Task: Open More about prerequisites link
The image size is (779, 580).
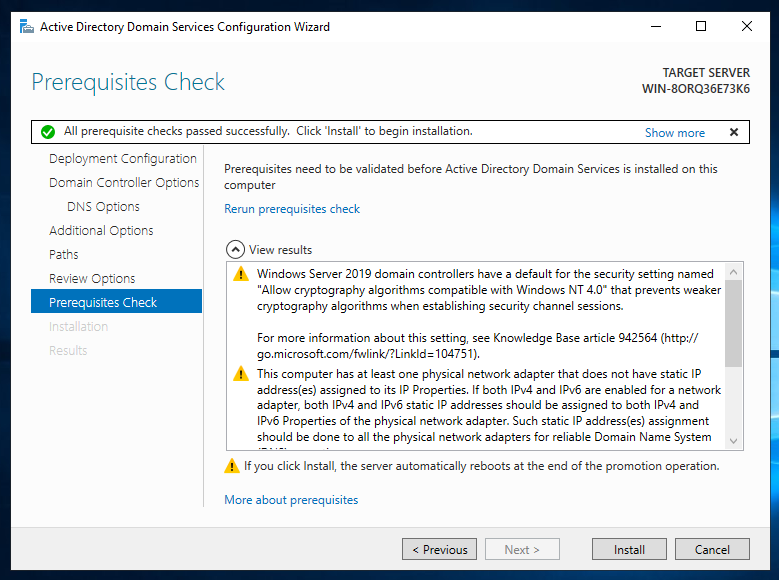Action: click(x=291, y=499)
